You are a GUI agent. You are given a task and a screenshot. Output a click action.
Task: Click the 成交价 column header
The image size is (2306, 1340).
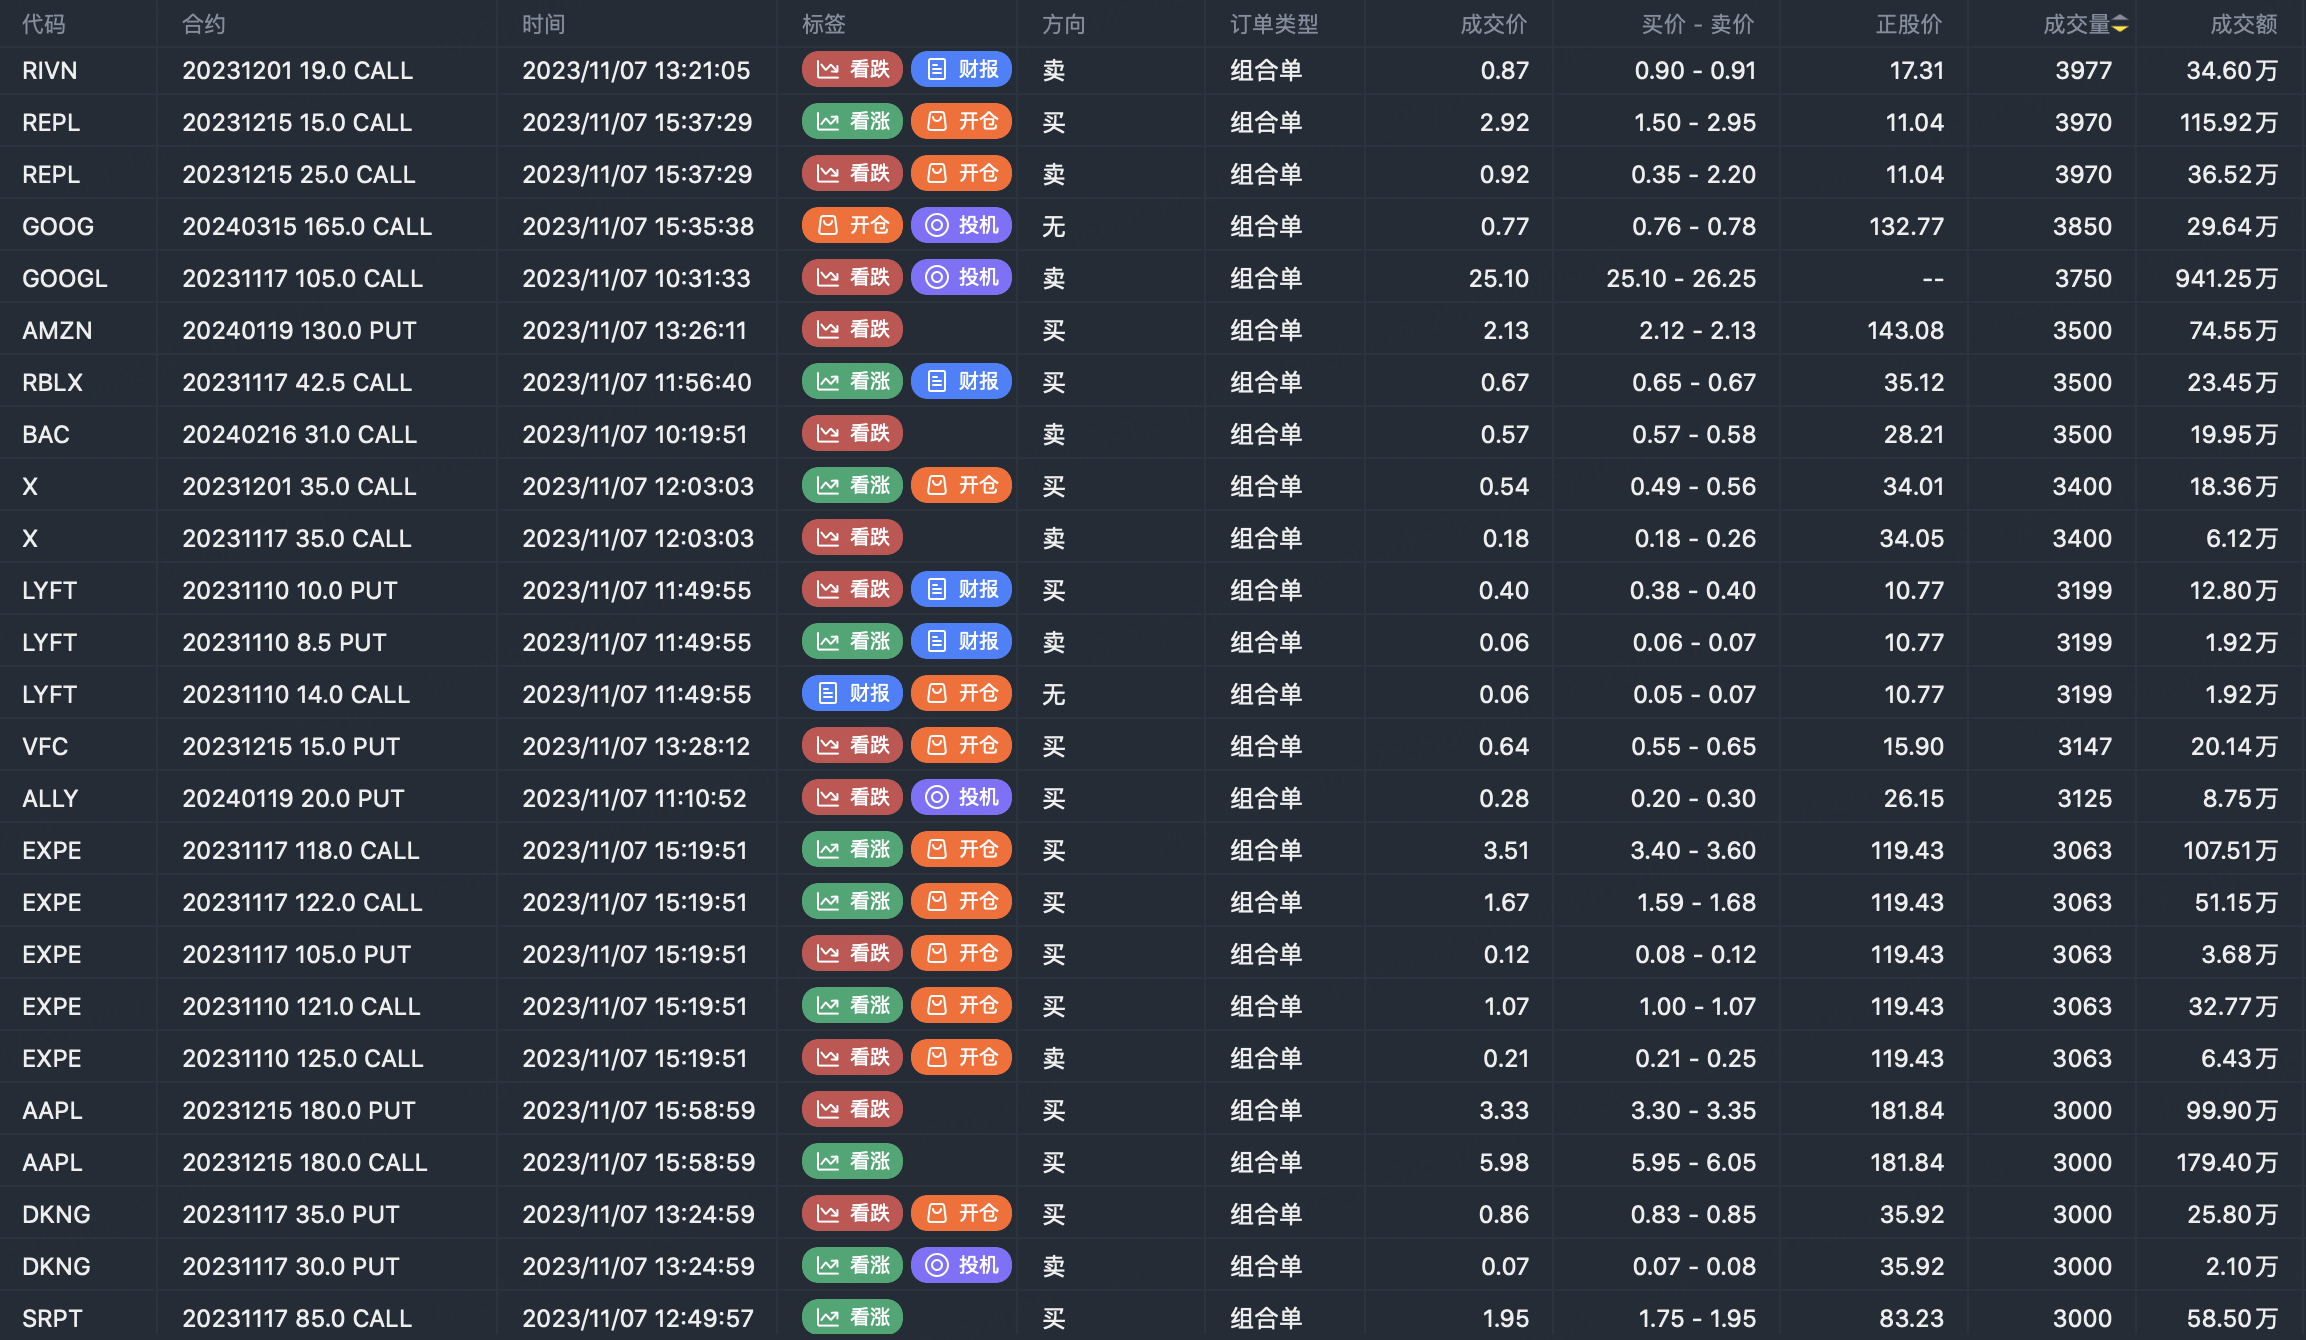[1494, 25]
